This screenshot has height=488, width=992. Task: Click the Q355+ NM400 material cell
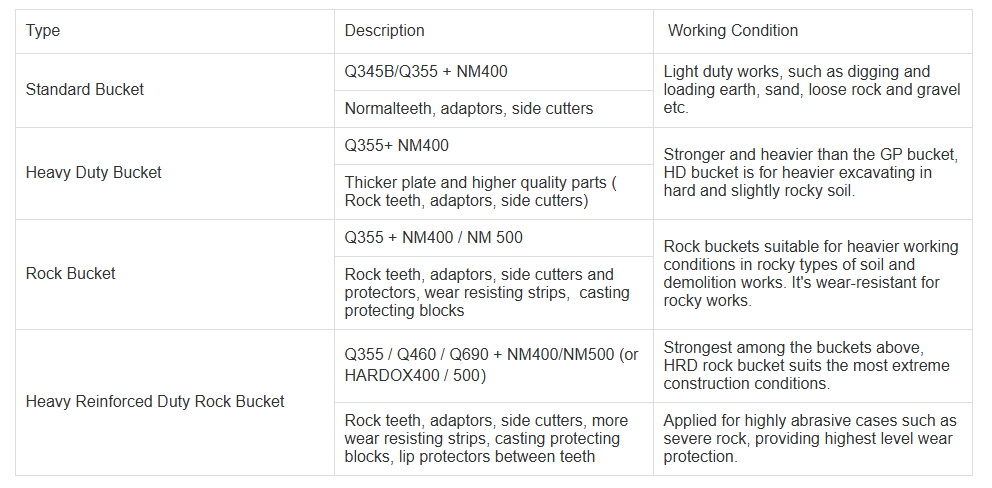397,146
